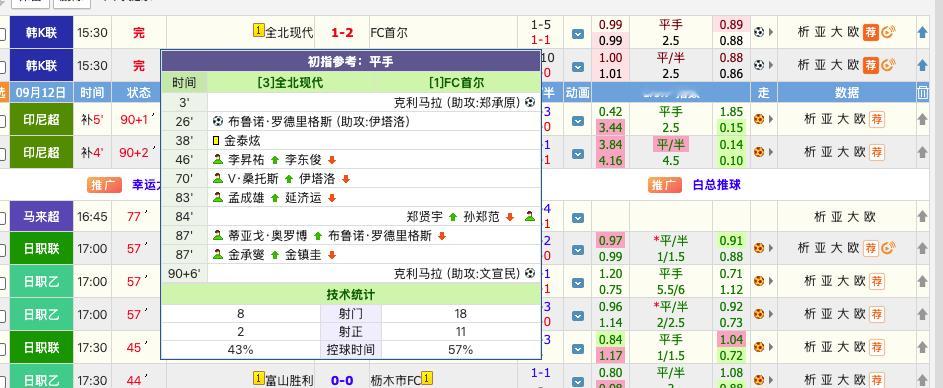Click trash icon in table header
Viewport: 943px width, 388px height.
[x=923, y=93]
